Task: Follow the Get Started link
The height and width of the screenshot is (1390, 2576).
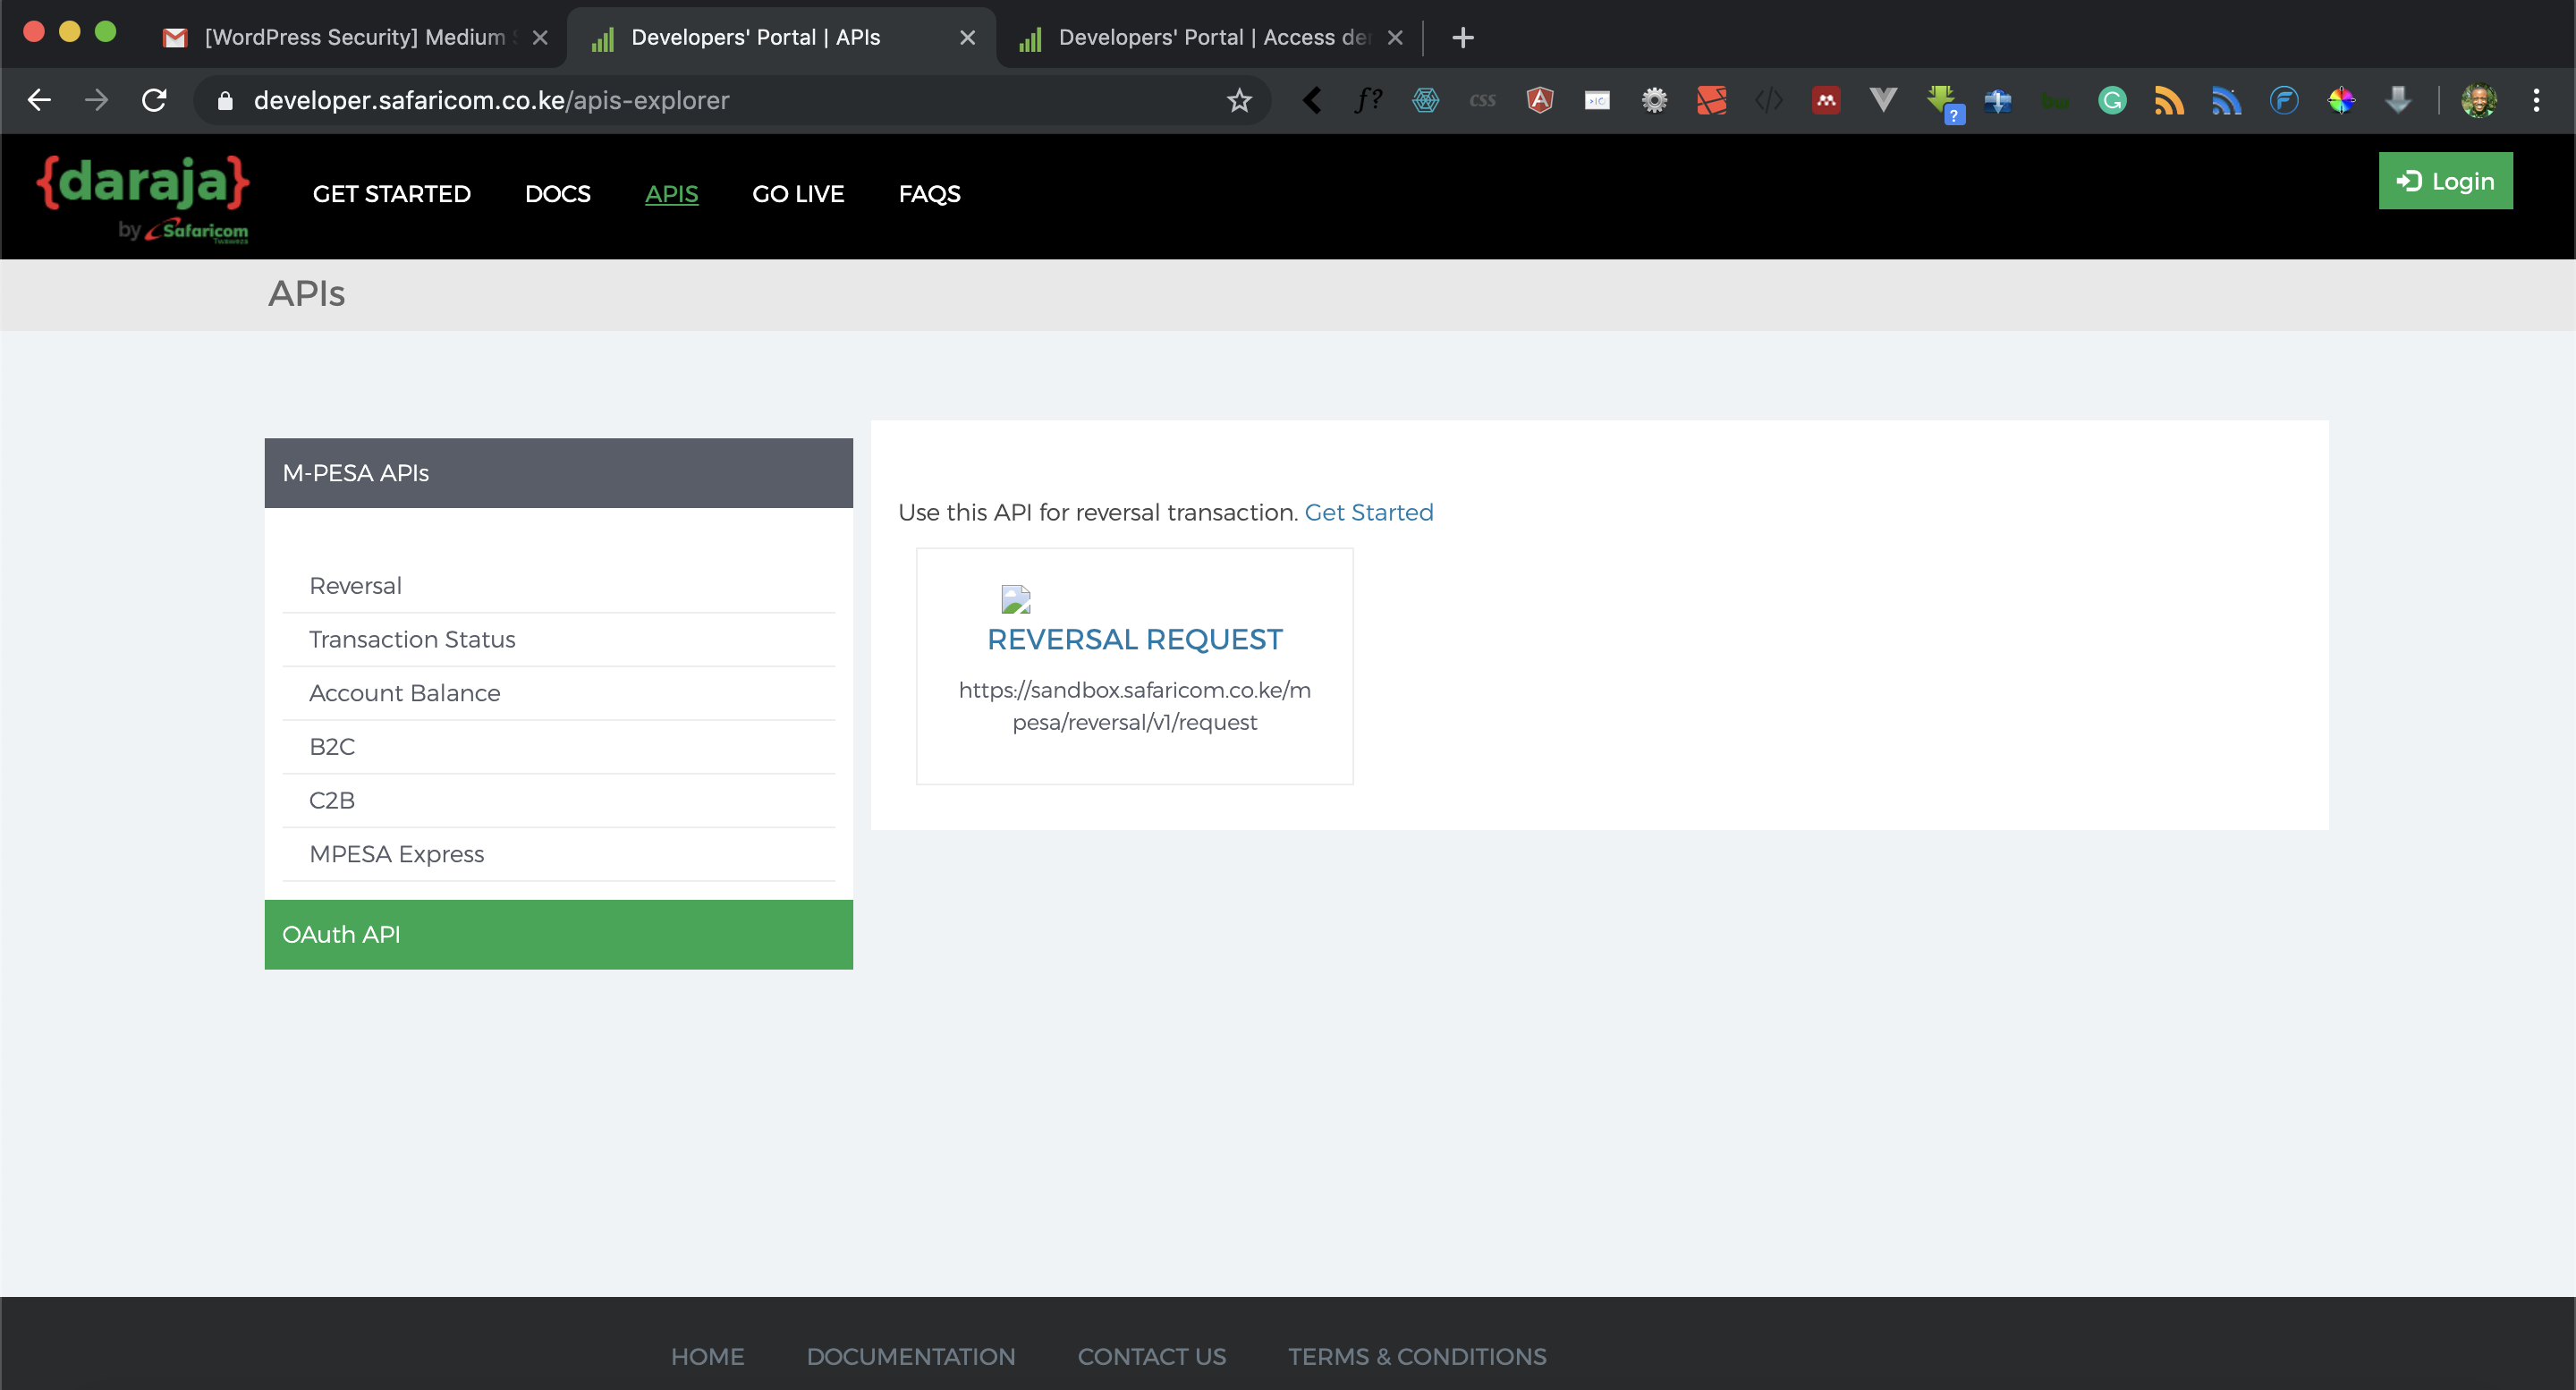Action: 1368,512
